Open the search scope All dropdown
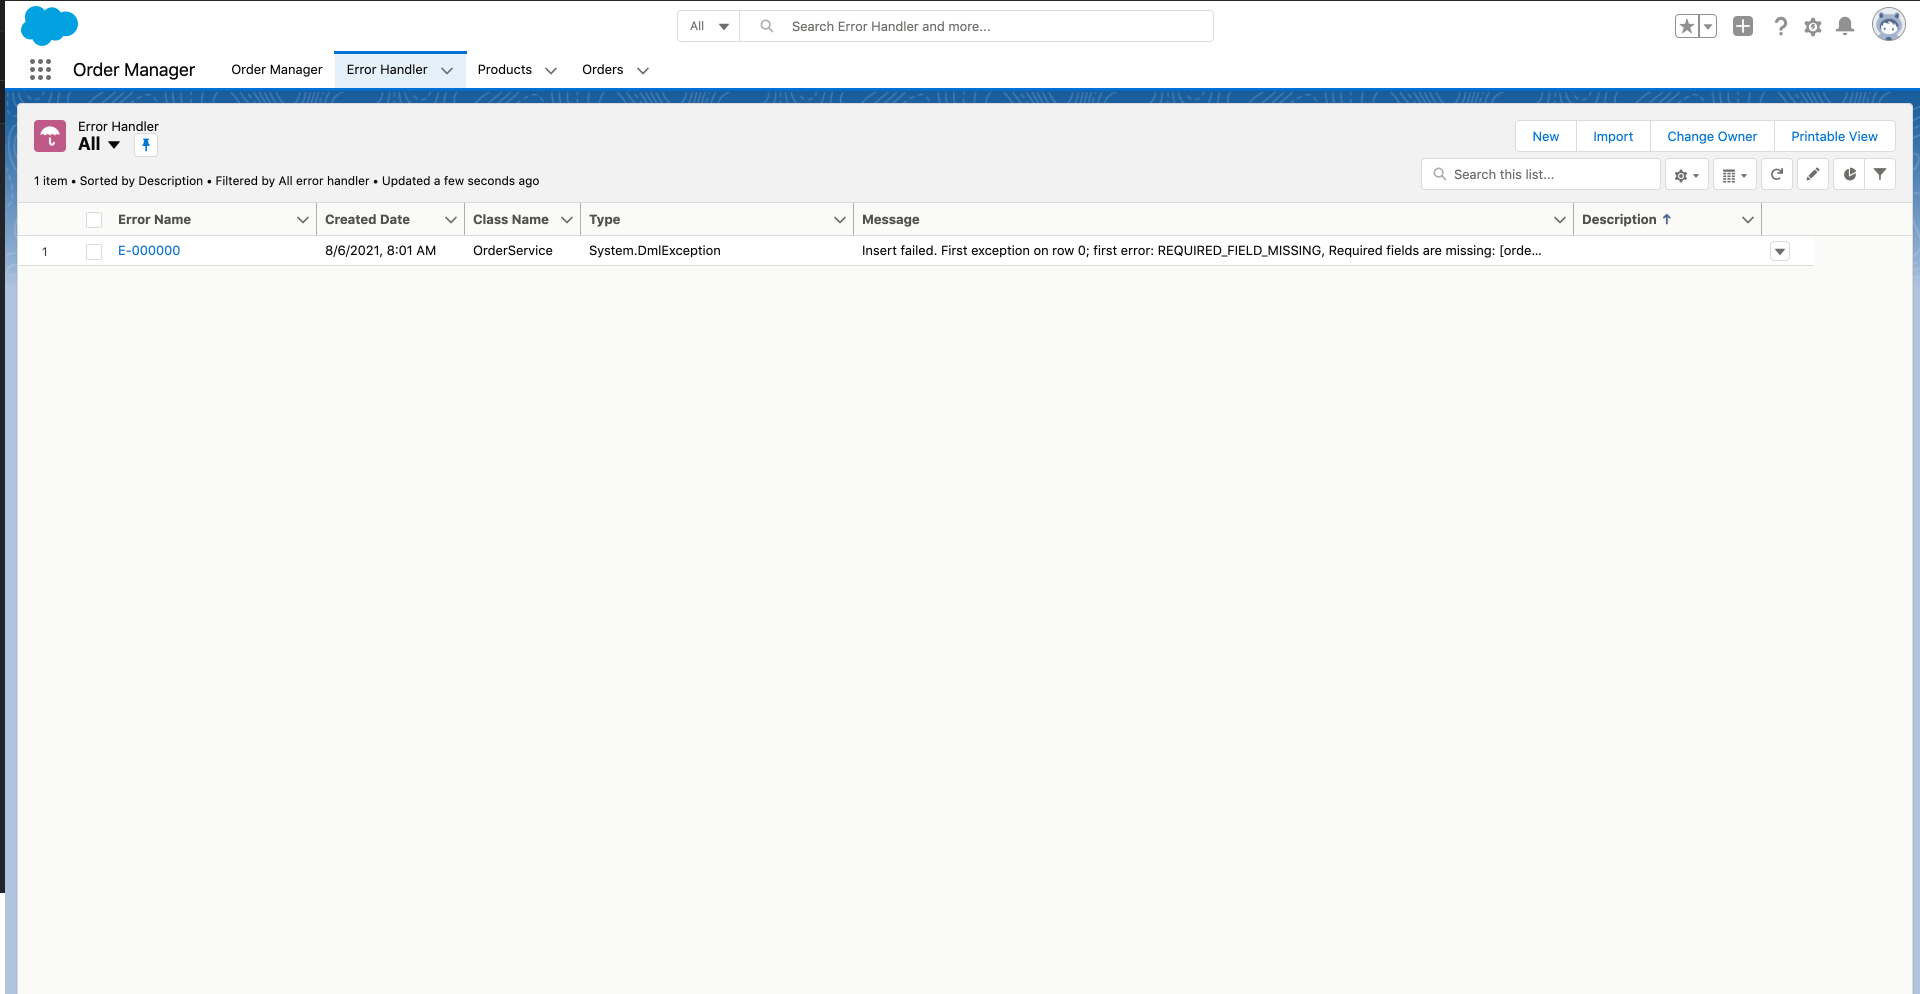Viewport: 1920px width, 994px height. pos(709,26)
